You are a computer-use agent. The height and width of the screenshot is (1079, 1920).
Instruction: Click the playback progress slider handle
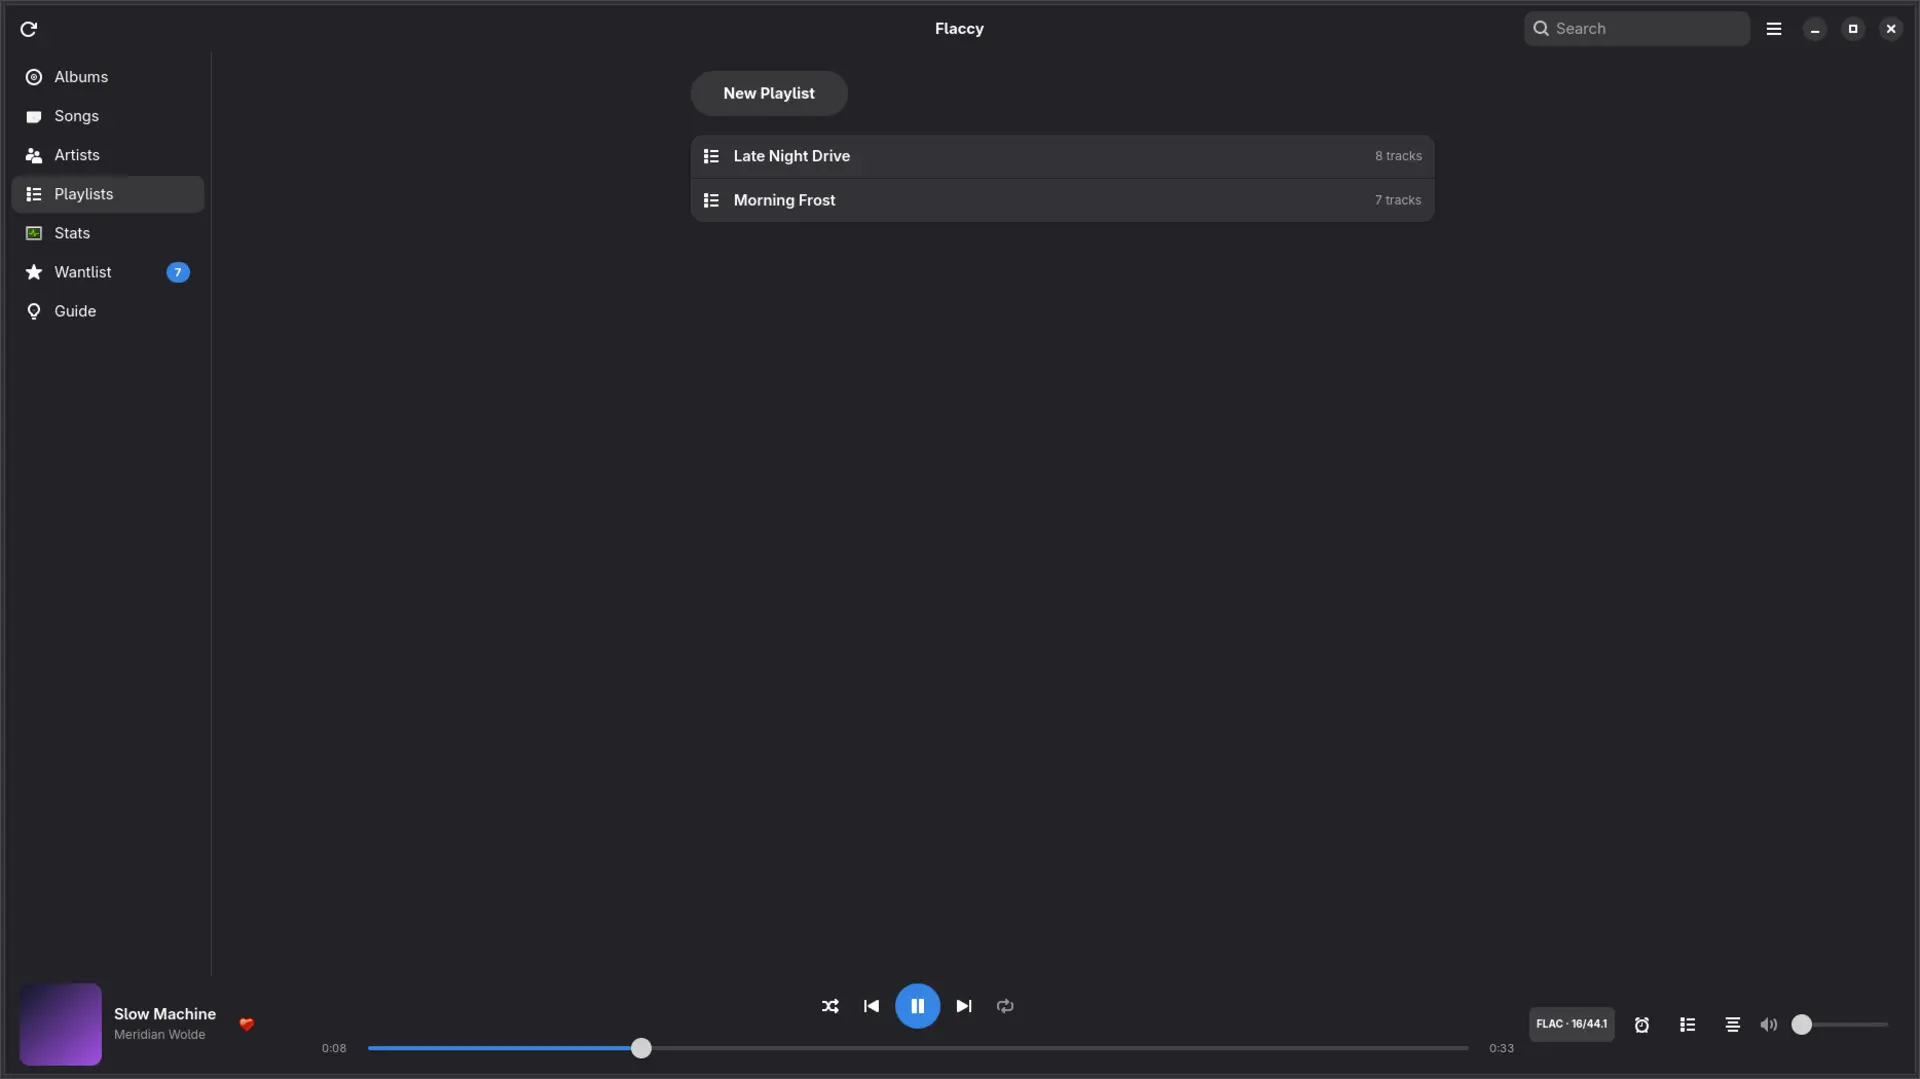(641, 1048)
